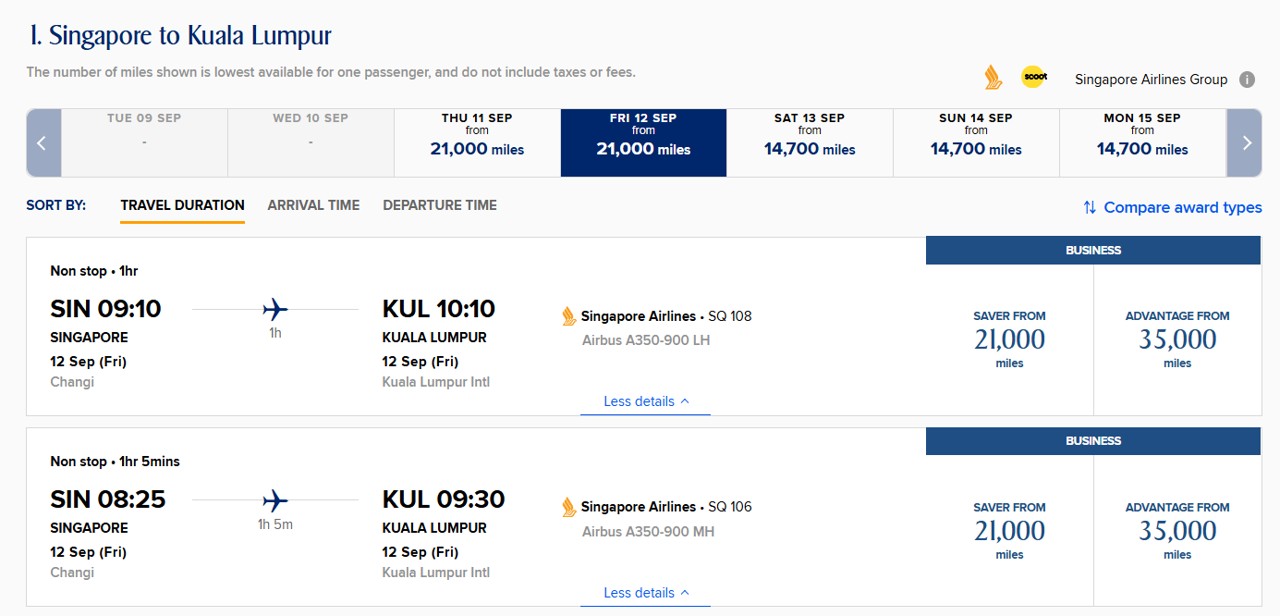Collapse details for flight SQ 108
The height and width of the screenshot is (616, 1280).
coord(645,402)
